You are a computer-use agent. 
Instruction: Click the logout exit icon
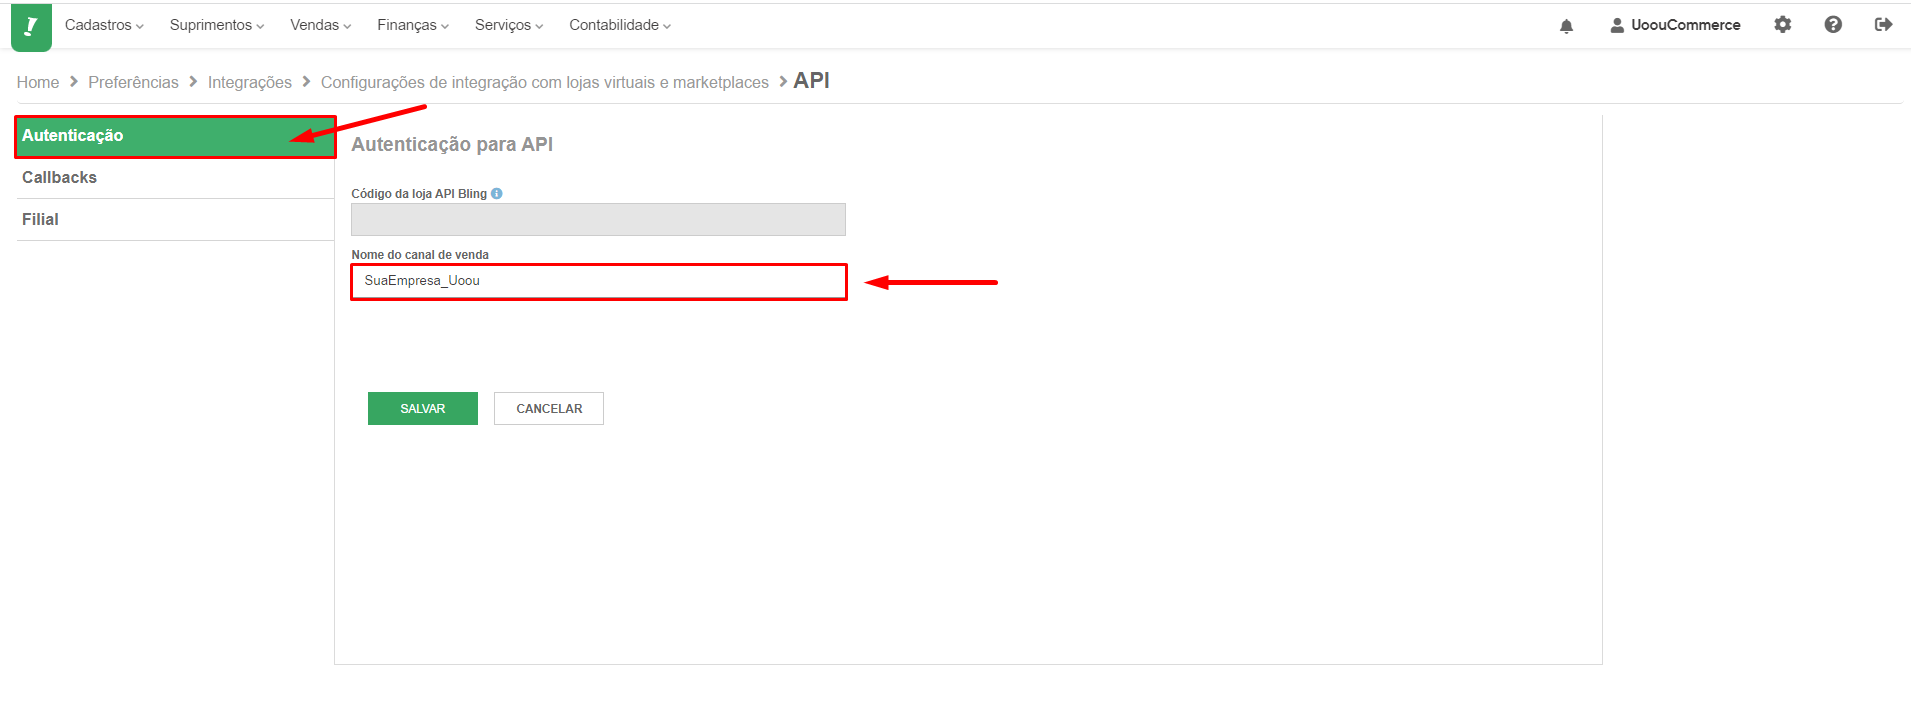pyautogui.click(x=1884, y=25)
